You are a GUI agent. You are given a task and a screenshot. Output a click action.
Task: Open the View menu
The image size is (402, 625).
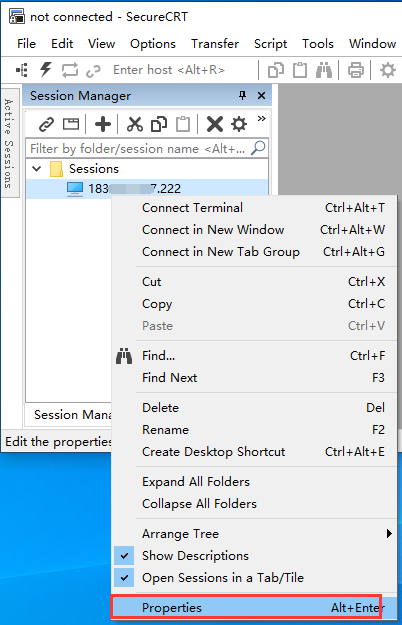[101, 43]
